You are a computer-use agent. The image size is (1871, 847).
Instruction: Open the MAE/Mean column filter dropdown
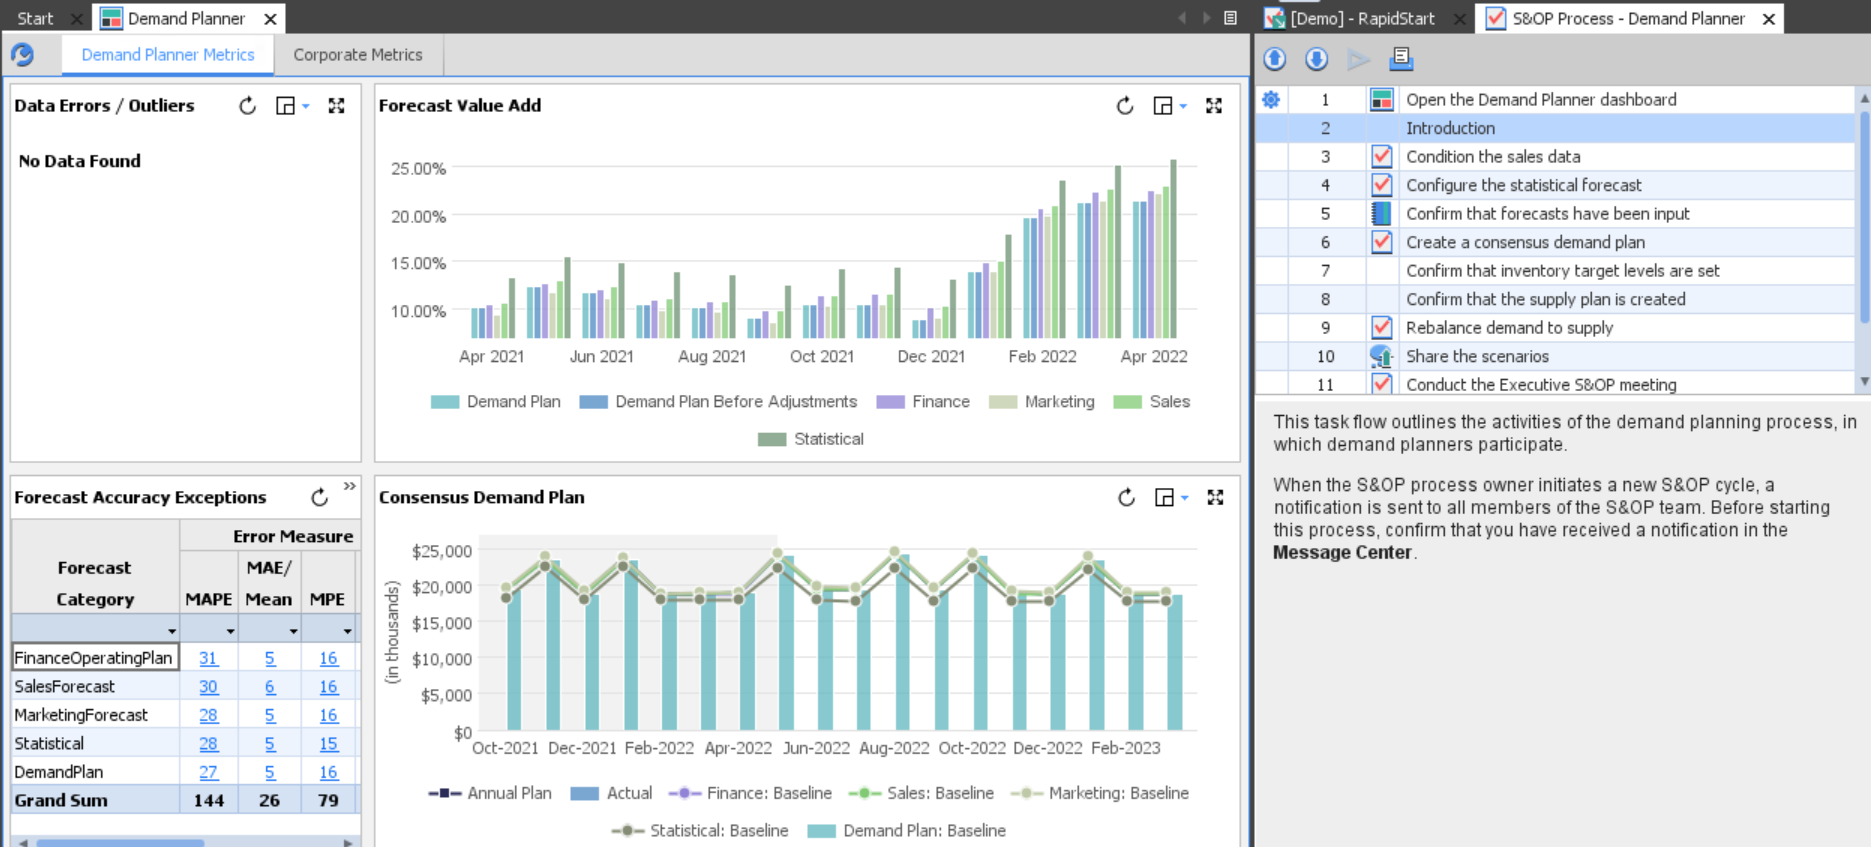[293, 631]
